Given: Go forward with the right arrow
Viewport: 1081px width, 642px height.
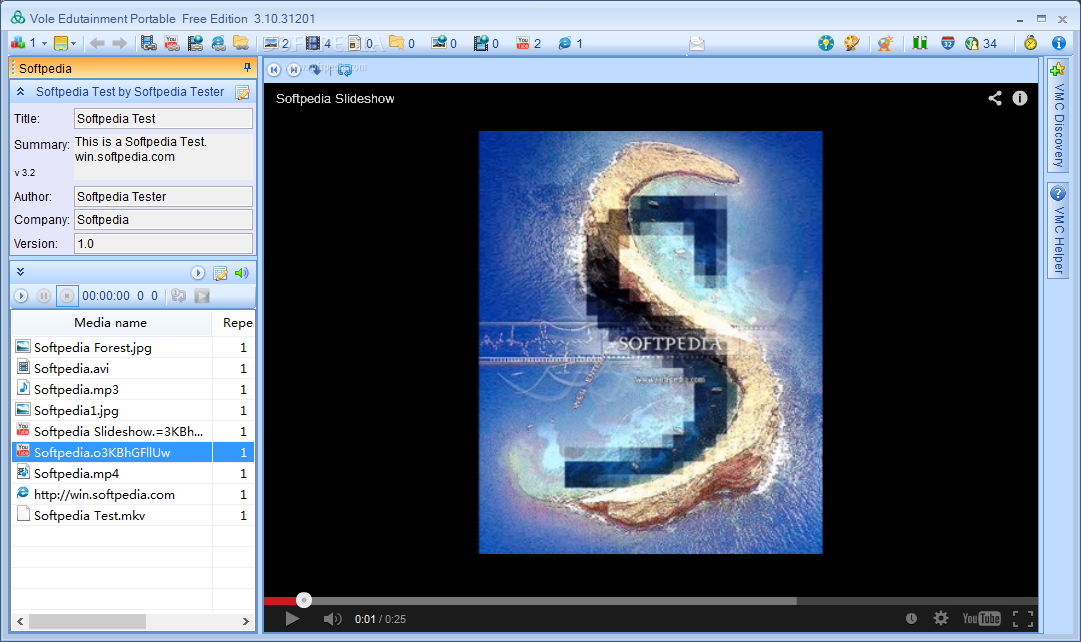Looking at the screenshot, I should (120, 43).
